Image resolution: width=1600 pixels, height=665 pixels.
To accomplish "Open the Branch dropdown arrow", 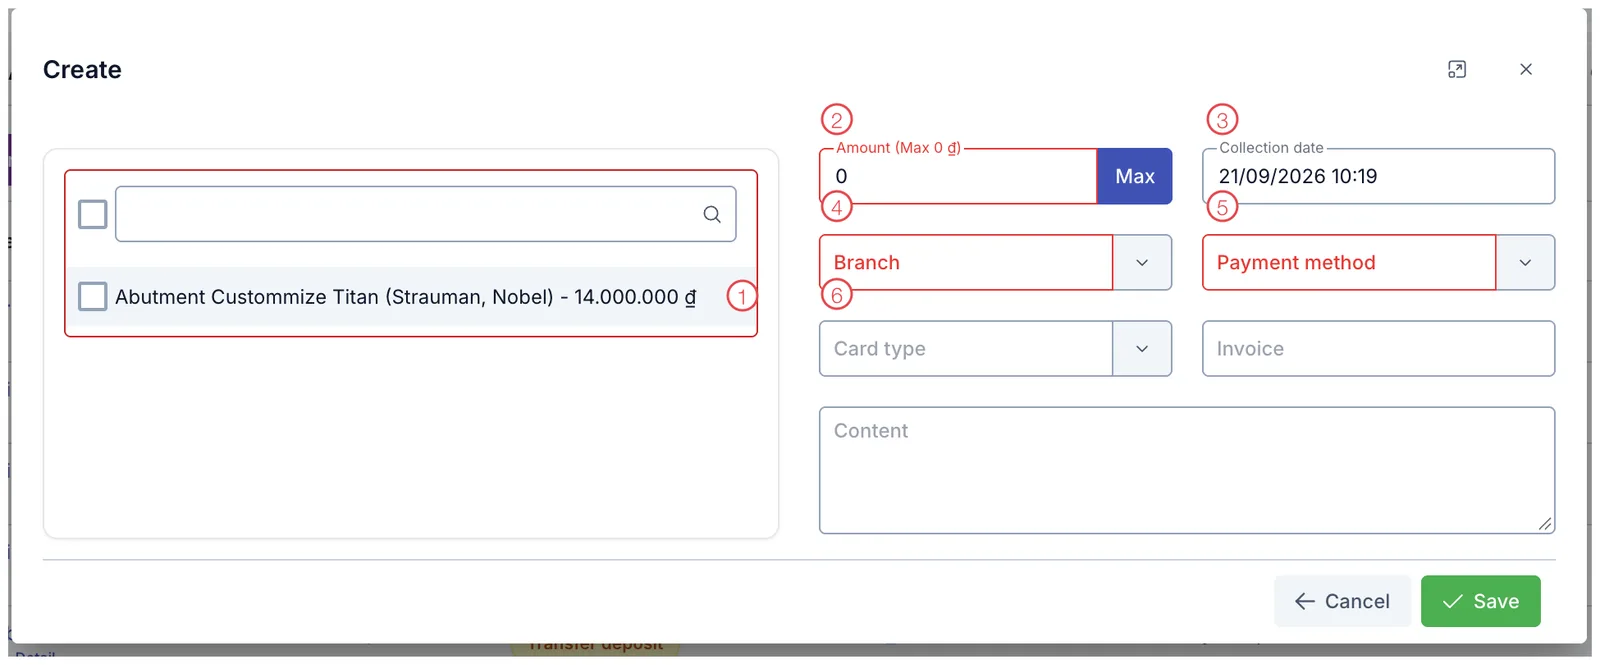I will pos(1142,262).
